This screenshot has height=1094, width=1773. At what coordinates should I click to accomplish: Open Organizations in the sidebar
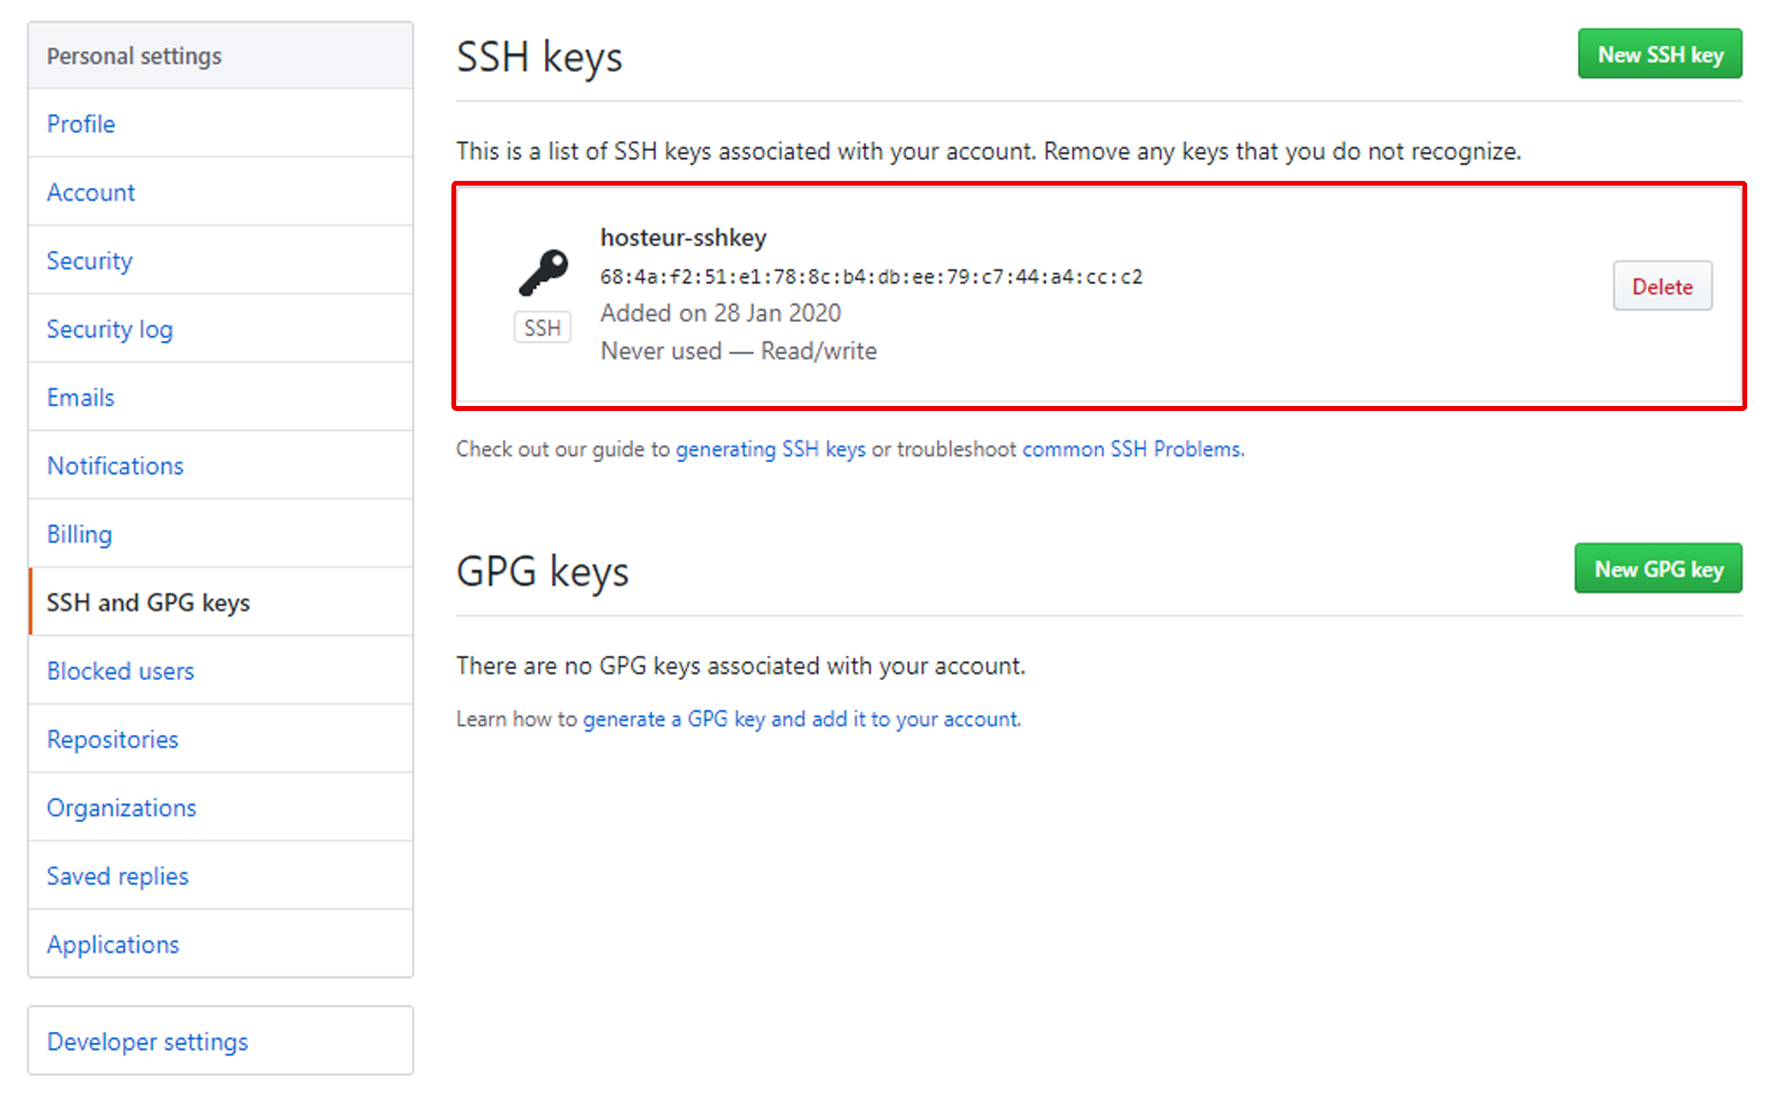click(x=122, y=808)
